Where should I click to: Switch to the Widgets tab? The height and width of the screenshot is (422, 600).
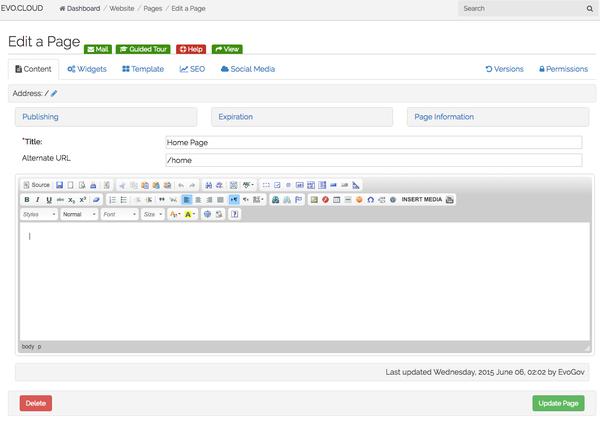(x=87, y=69)
